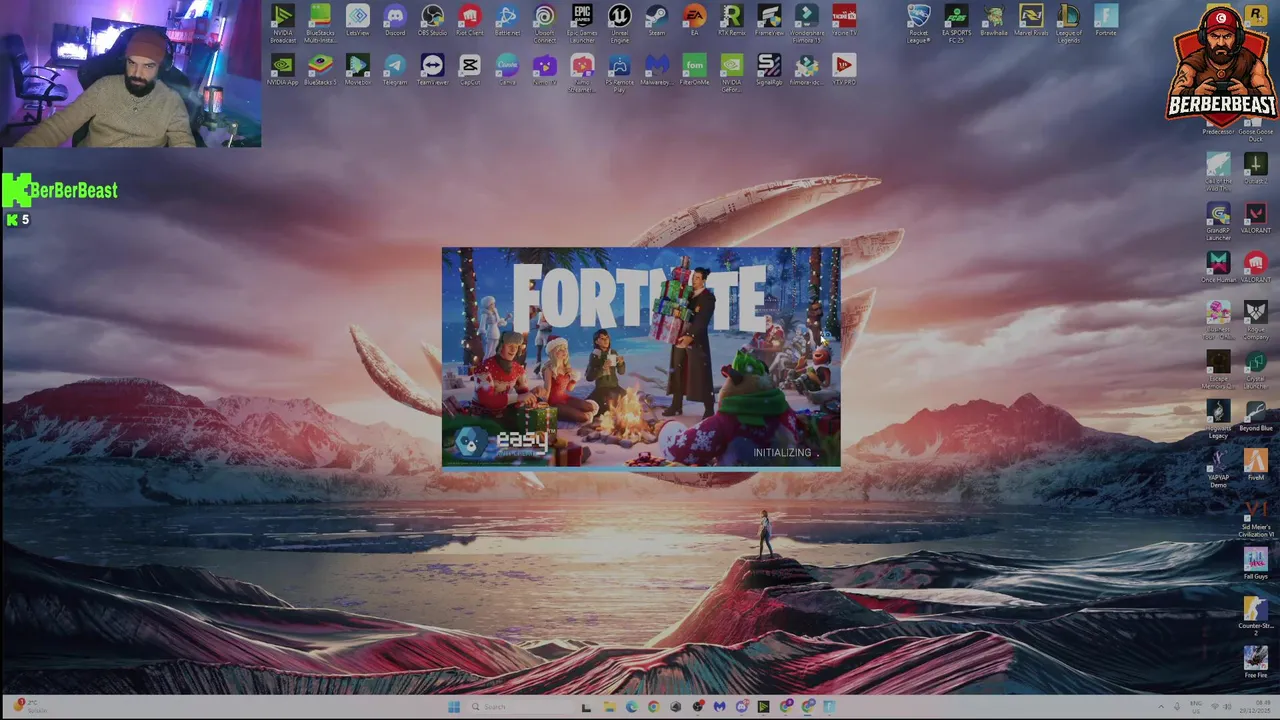Open Wondershare Filmora 15 shortcut
The width and height of the screenshot is (1280, 720).
[807, 24]
